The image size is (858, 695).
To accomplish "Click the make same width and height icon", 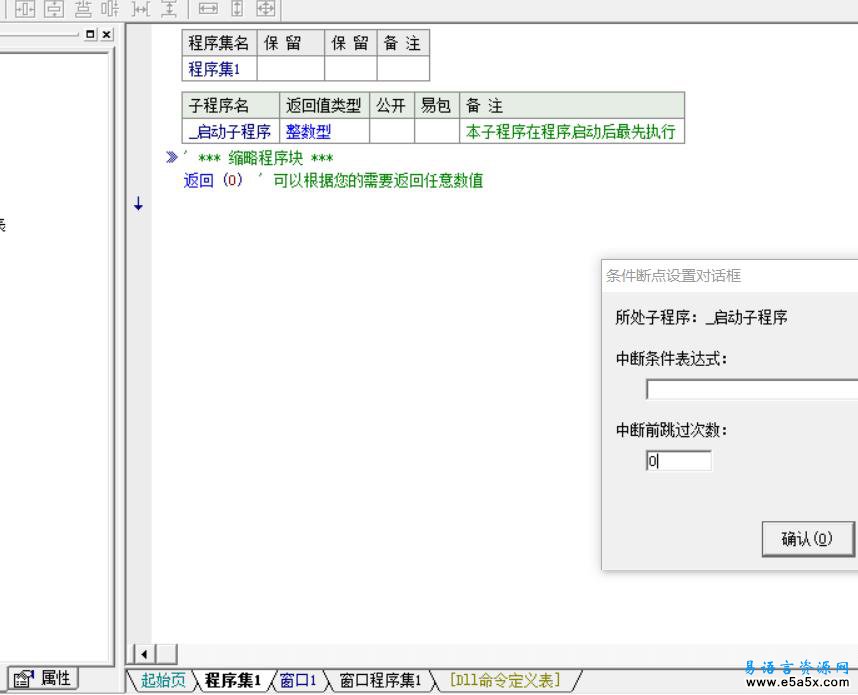I will pos(266,8).
